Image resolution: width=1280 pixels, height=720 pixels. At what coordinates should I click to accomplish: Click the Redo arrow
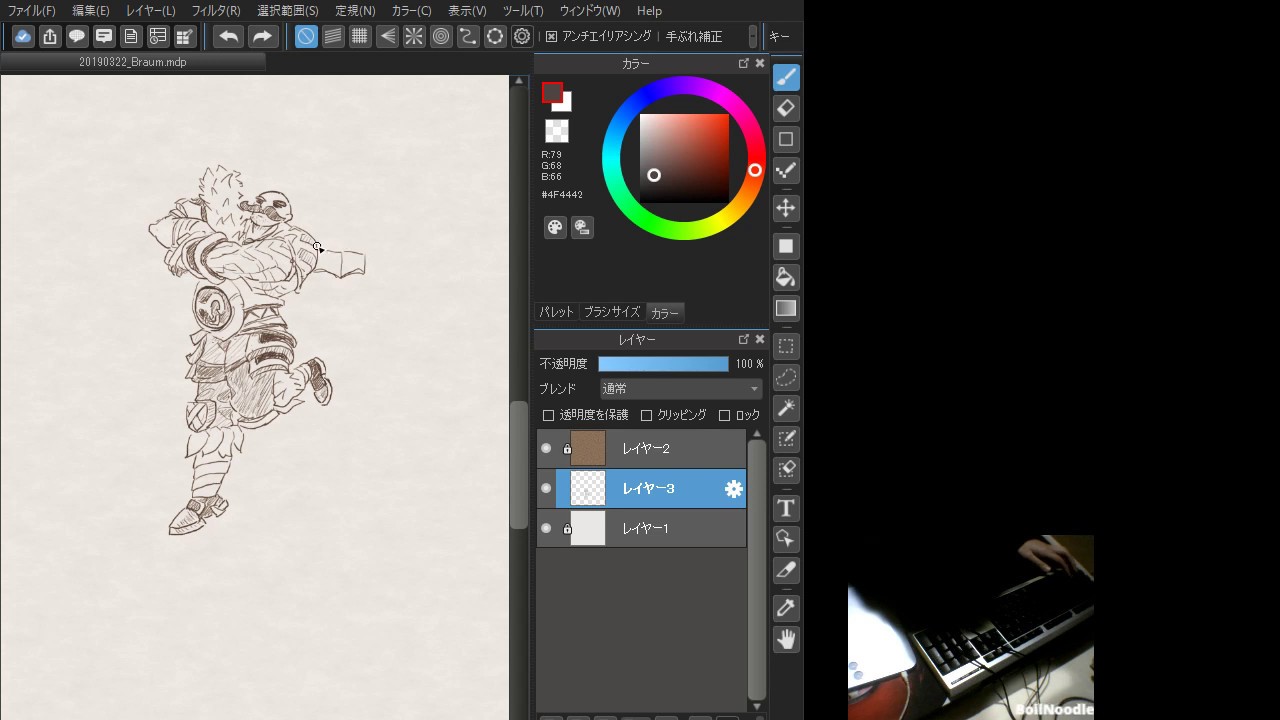(262, 37)
